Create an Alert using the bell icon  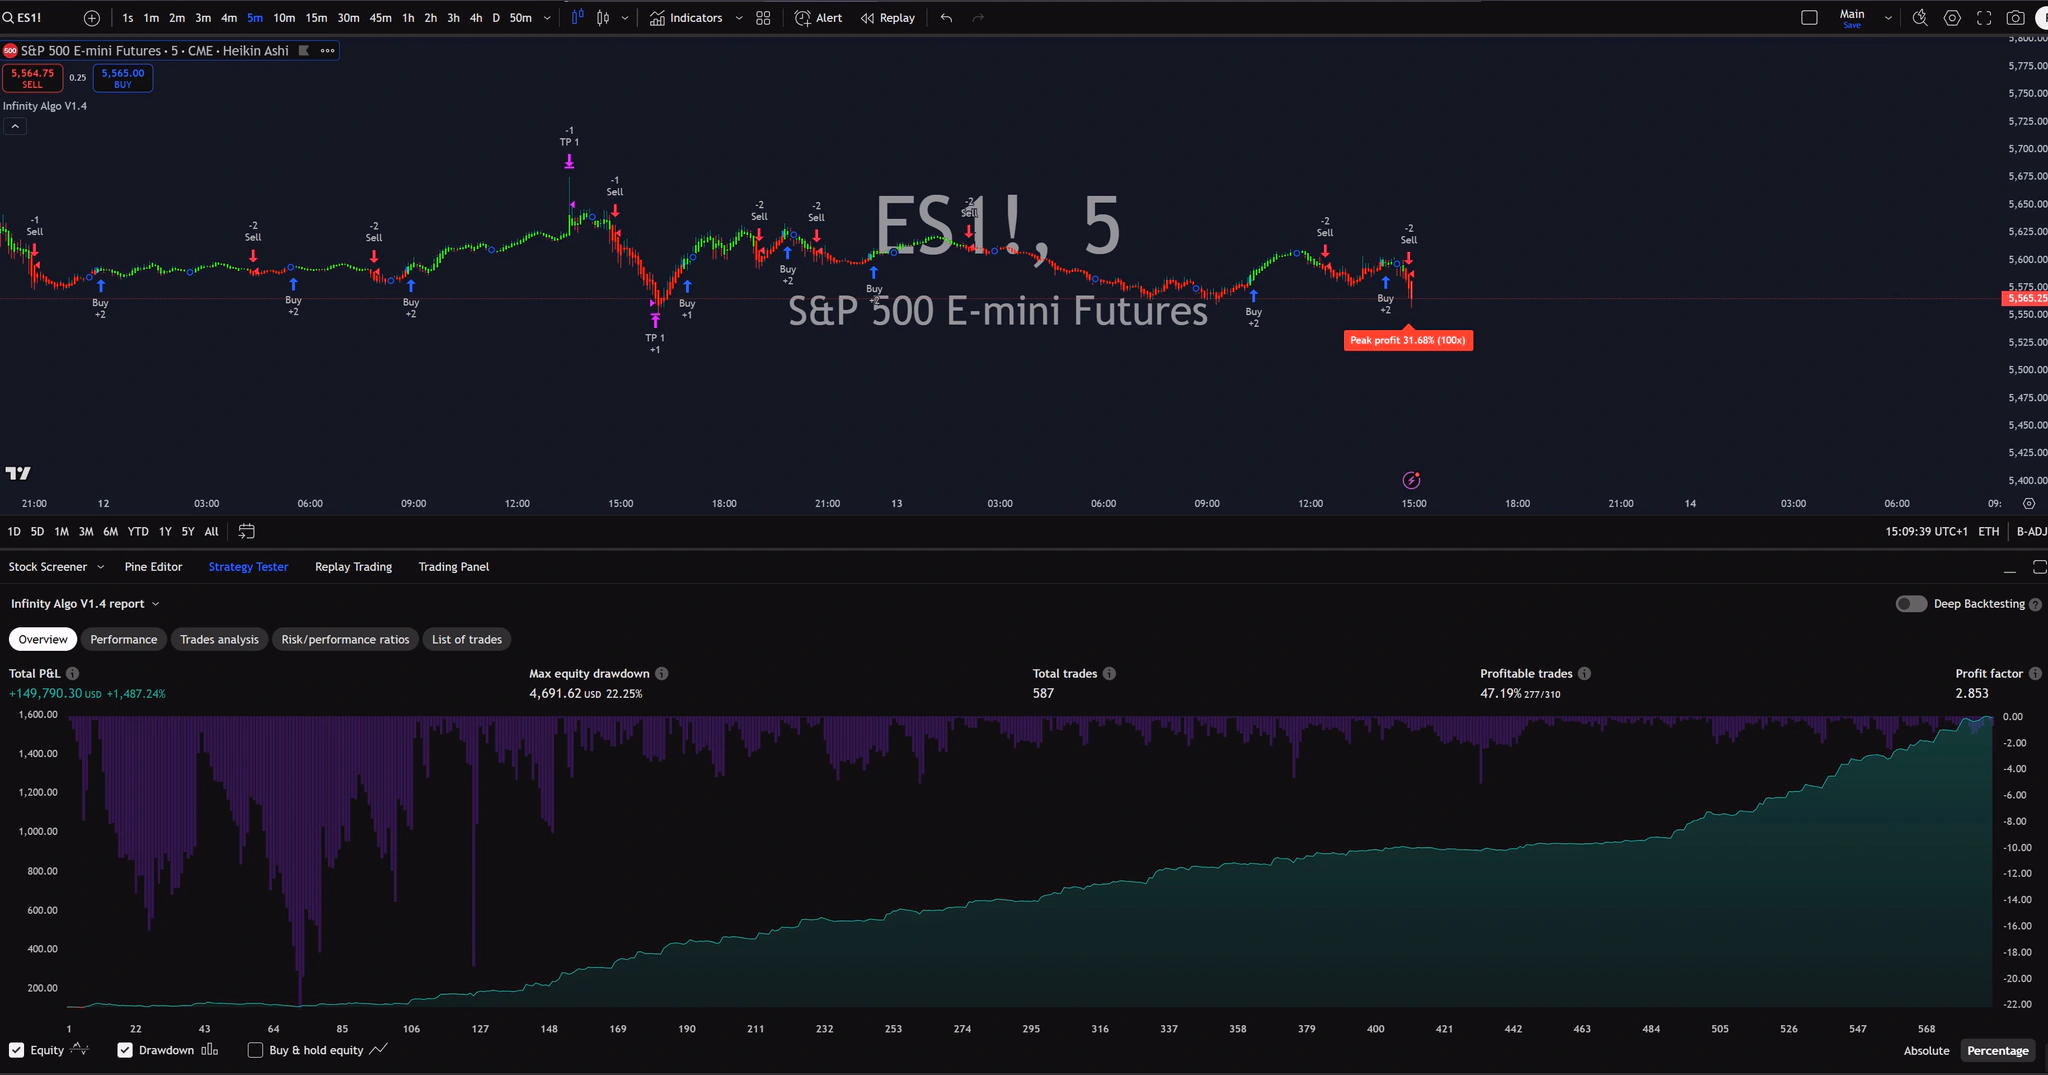[817, 17]
